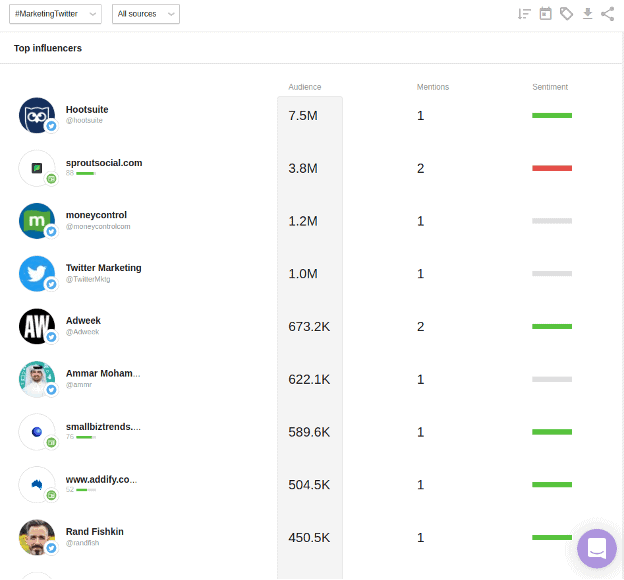Open Twitter Marketing influencer name
The height and width of the screenshot is (580, 624).
103,268
